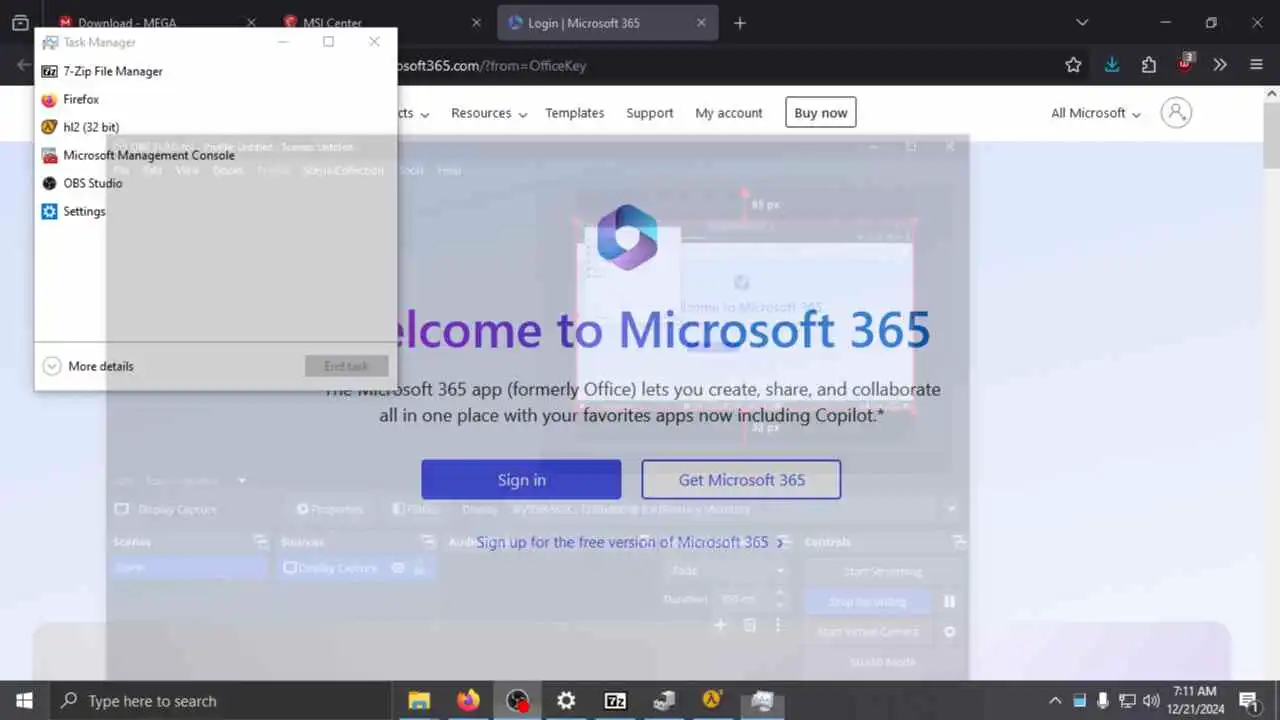Open the Windows Start menu
This screenshot has width=1280, height=720.
(24, 700)
